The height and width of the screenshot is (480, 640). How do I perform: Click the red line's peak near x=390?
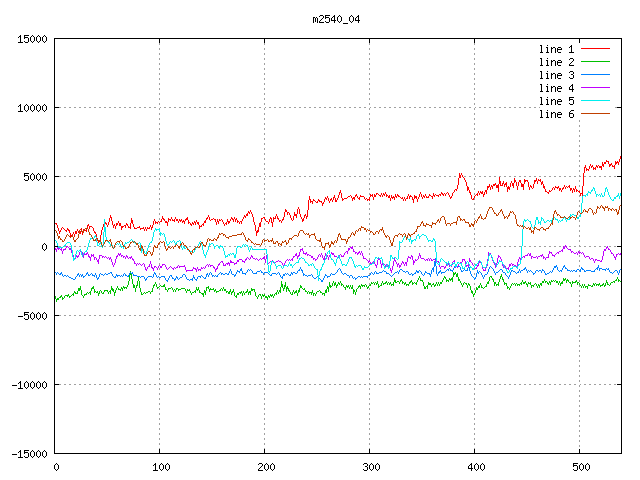460,175
